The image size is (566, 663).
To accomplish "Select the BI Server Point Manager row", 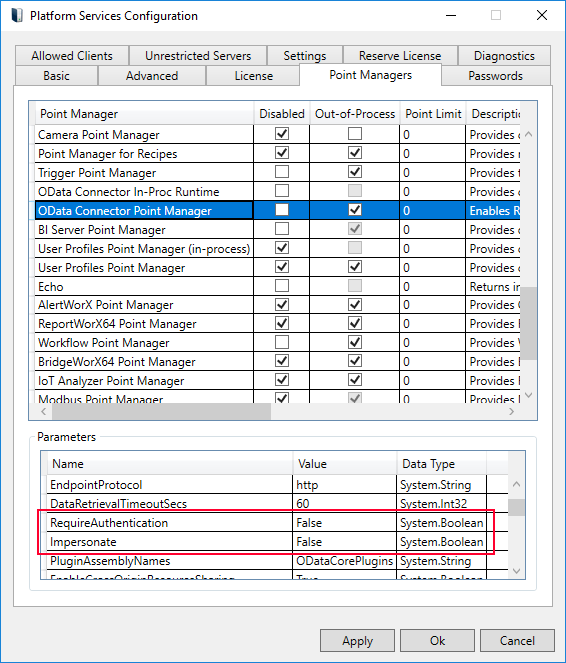I will [x=277, y=230].
